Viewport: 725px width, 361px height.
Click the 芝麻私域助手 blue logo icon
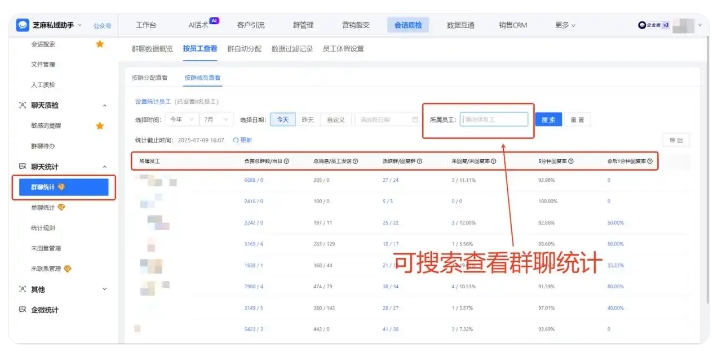point(22,25)
